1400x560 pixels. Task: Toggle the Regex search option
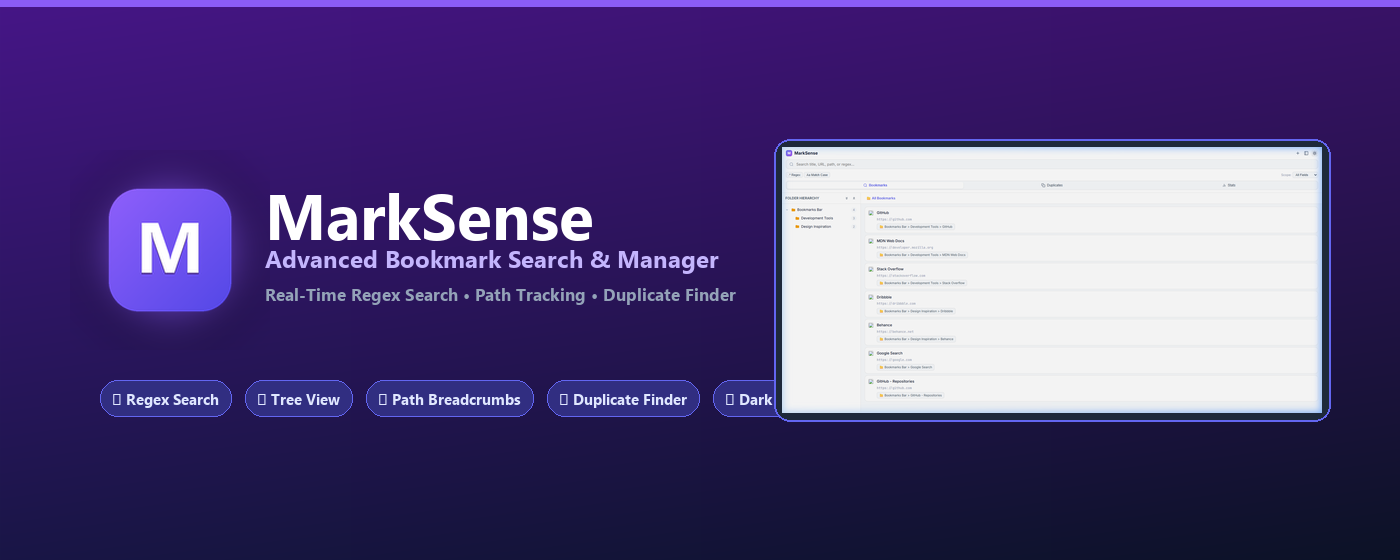point(794,175)
